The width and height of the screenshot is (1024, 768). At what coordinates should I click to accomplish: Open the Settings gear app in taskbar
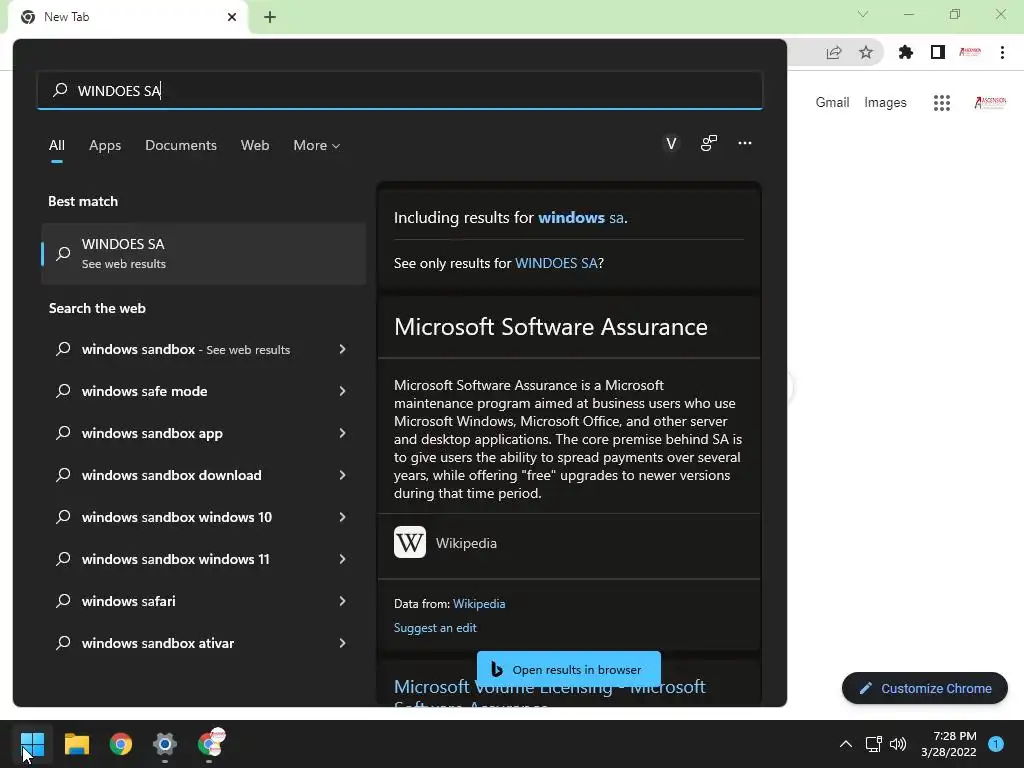[x=165, y=744]
